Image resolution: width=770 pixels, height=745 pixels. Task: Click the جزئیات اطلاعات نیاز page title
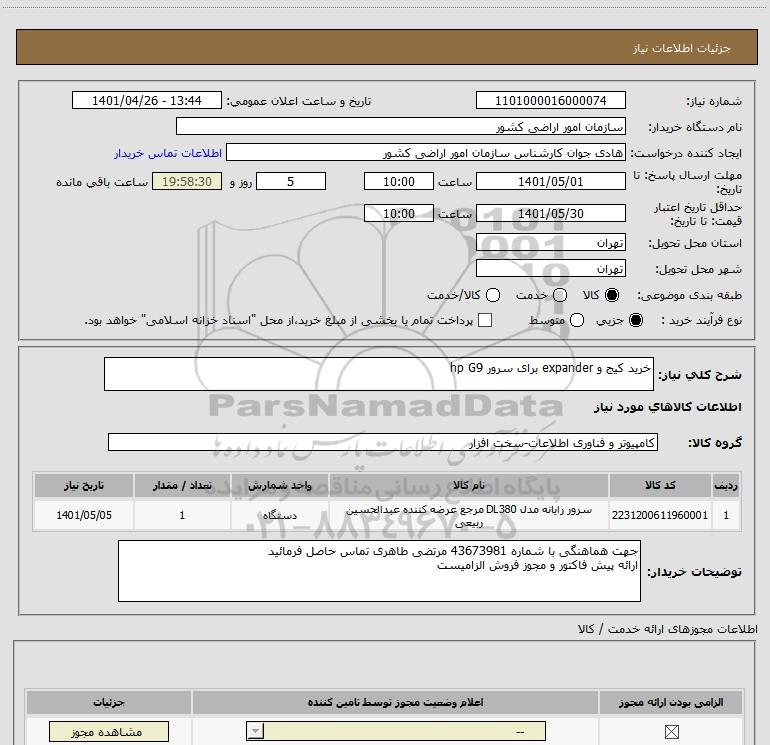682,48
